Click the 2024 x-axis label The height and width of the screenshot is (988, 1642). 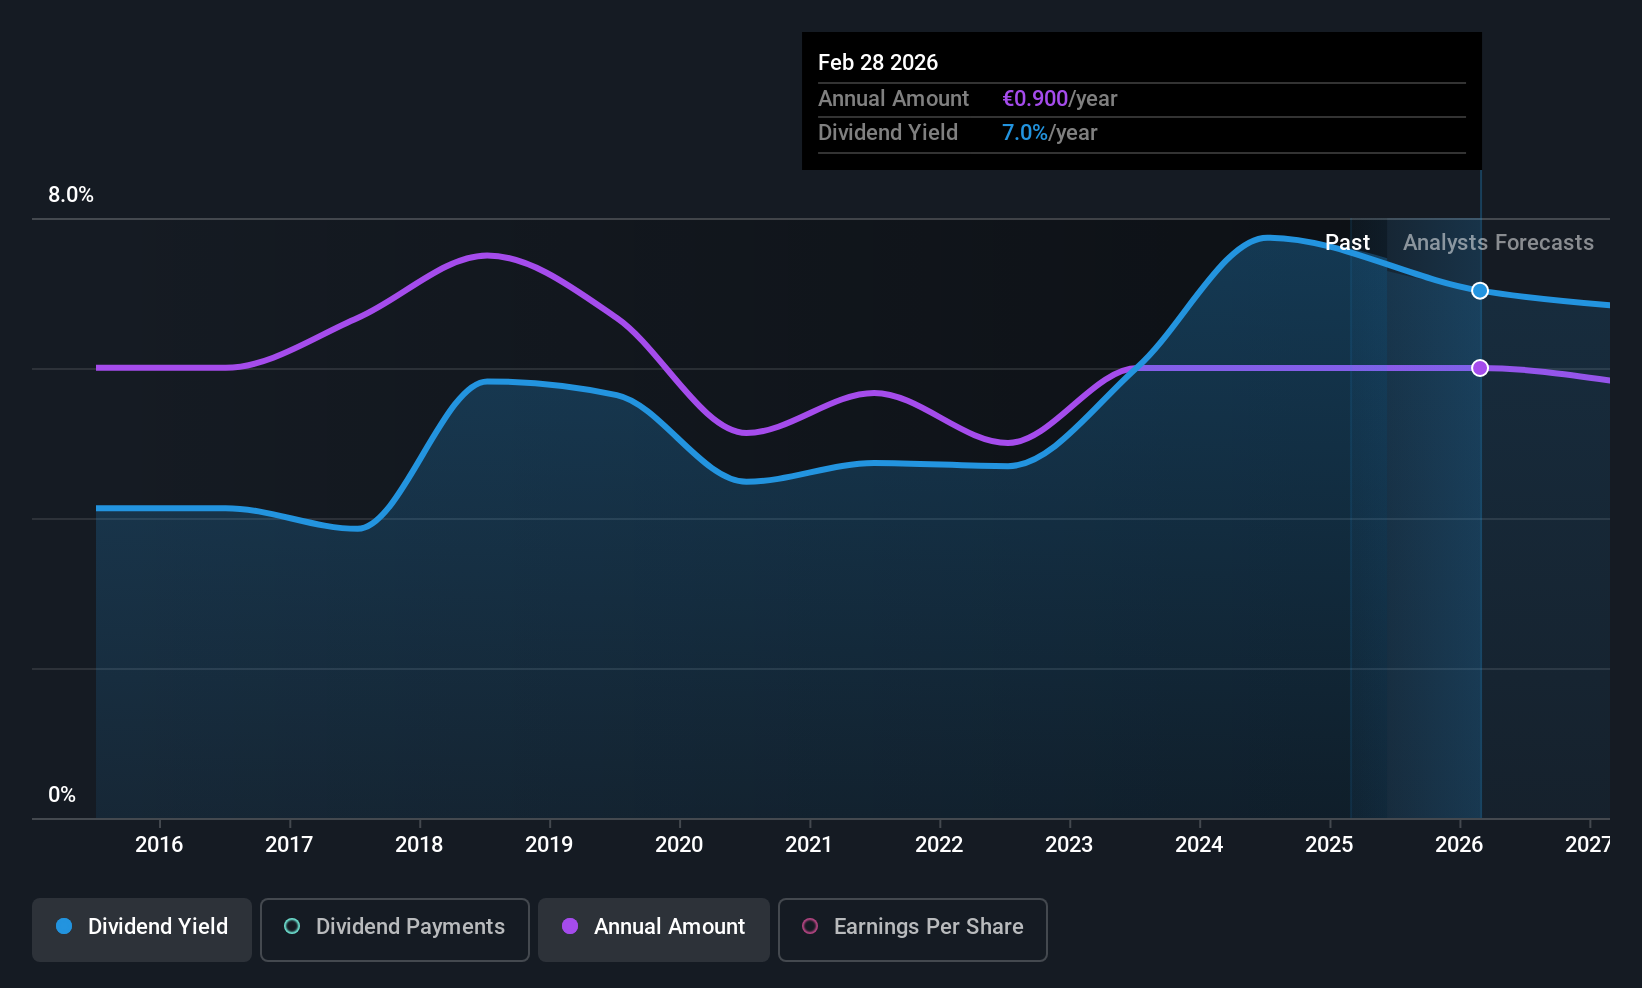tap(1199, 845)
